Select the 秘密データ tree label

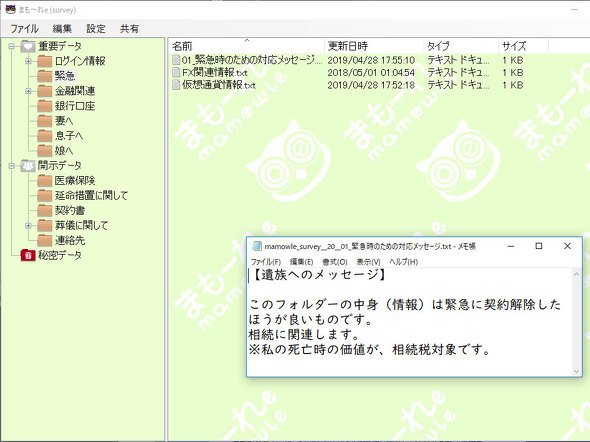point(59,255)
